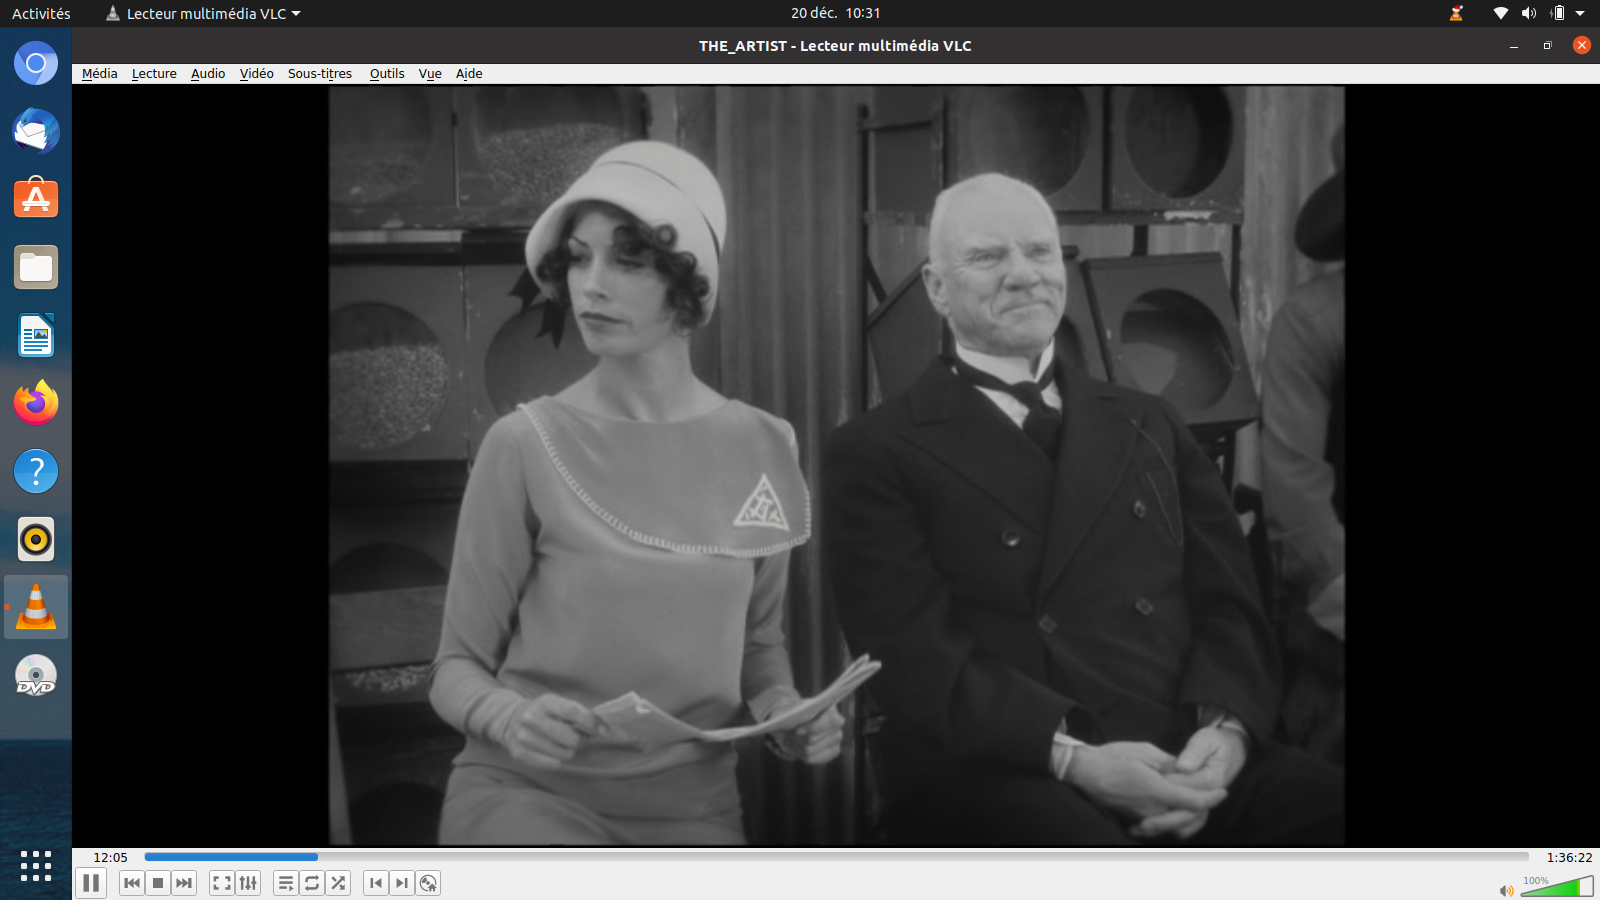Toggle random shuffle playback
This screenshot has height=900, width=1600.
338,883
